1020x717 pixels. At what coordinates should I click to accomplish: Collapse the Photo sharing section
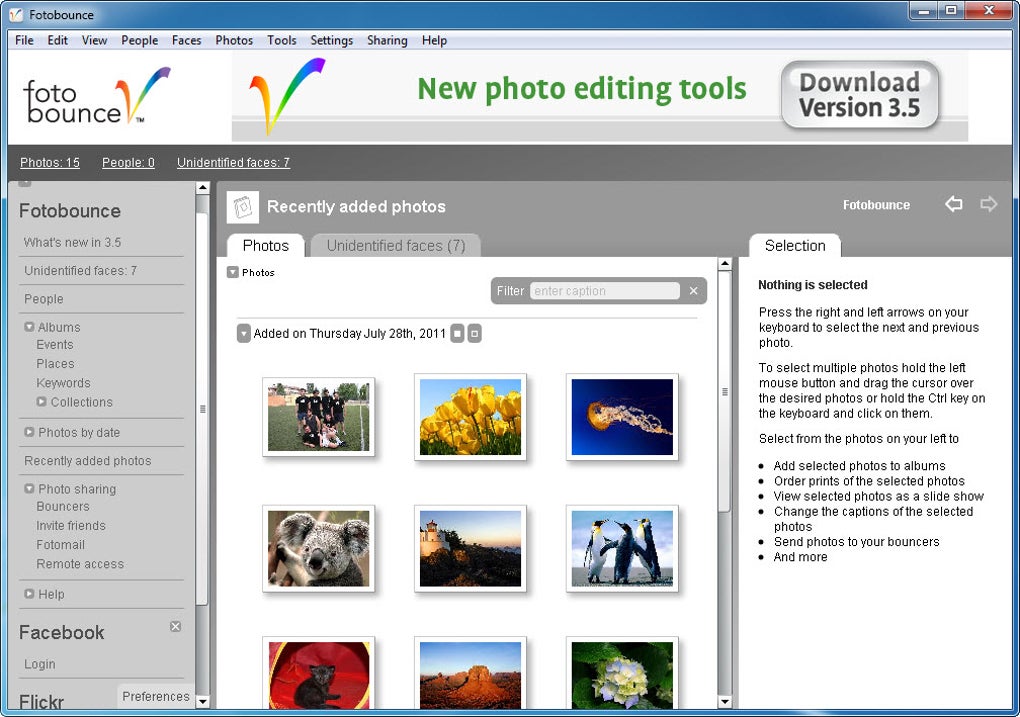point(29,489)
